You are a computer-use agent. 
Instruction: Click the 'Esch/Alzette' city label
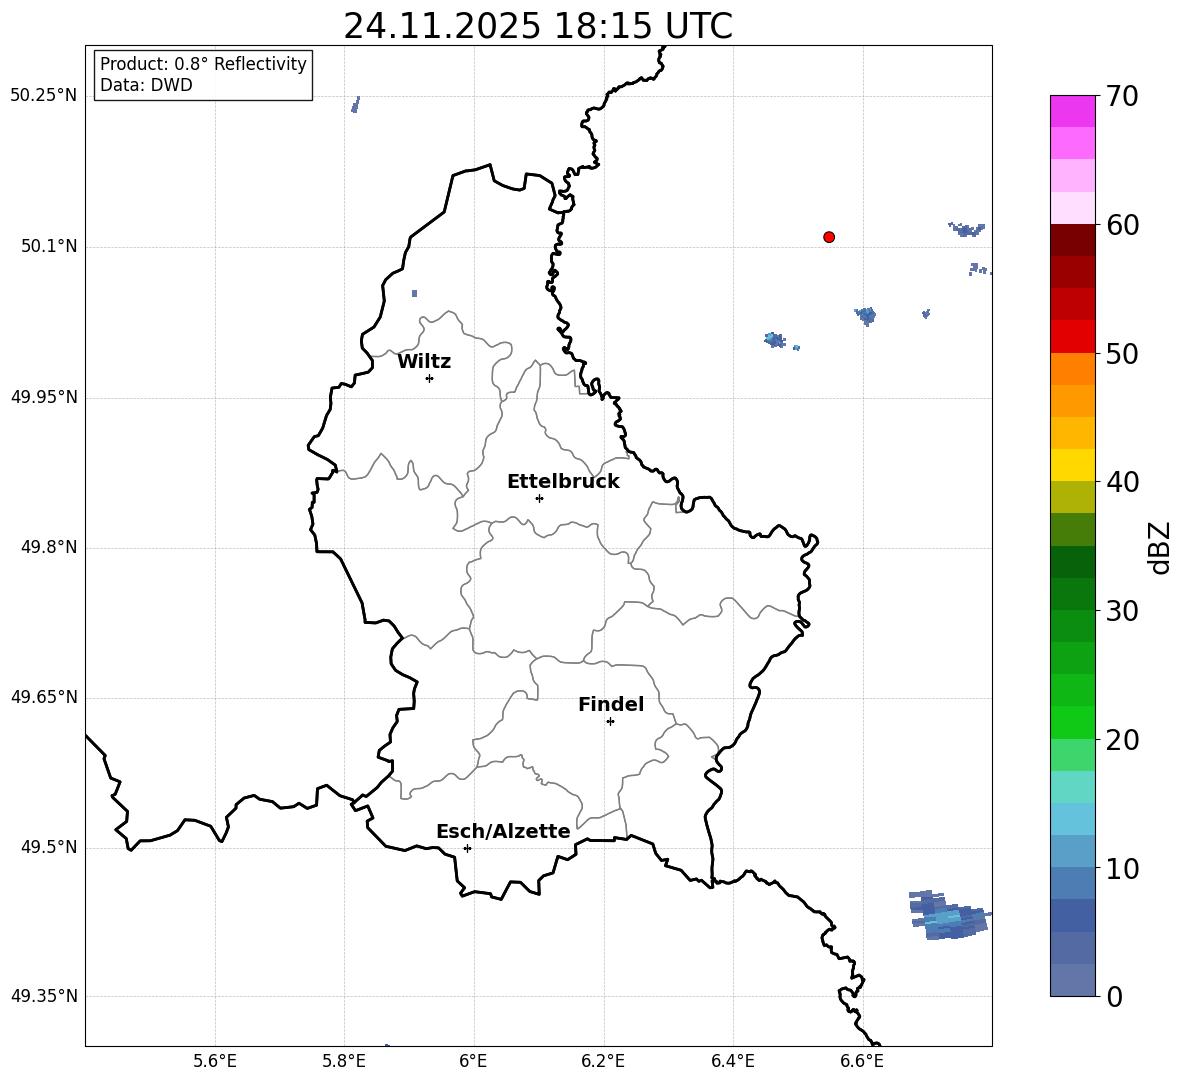(x=503, y=831)
